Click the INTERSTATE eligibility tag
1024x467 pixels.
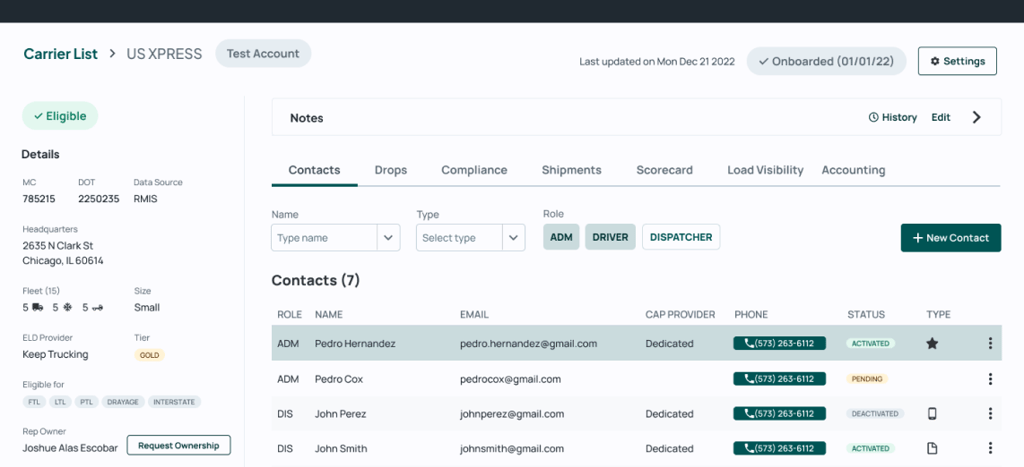[x=174, y=402]
